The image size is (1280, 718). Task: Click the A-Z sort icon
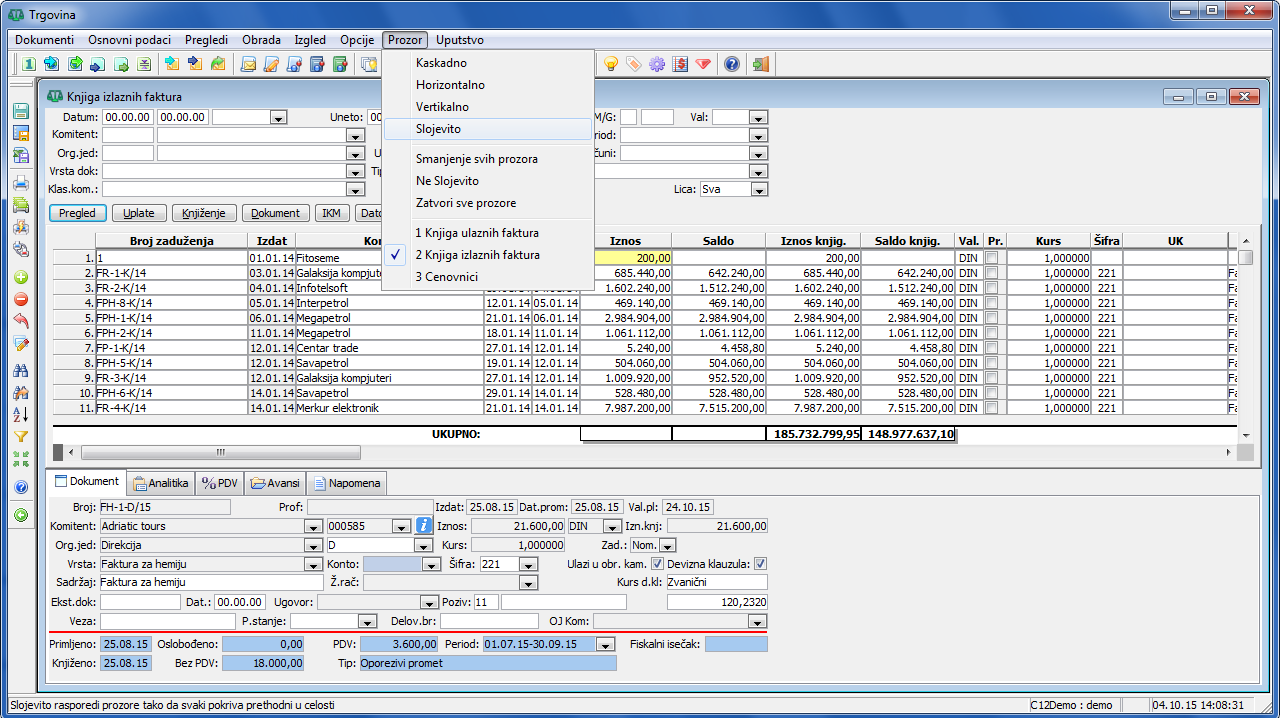21,414
